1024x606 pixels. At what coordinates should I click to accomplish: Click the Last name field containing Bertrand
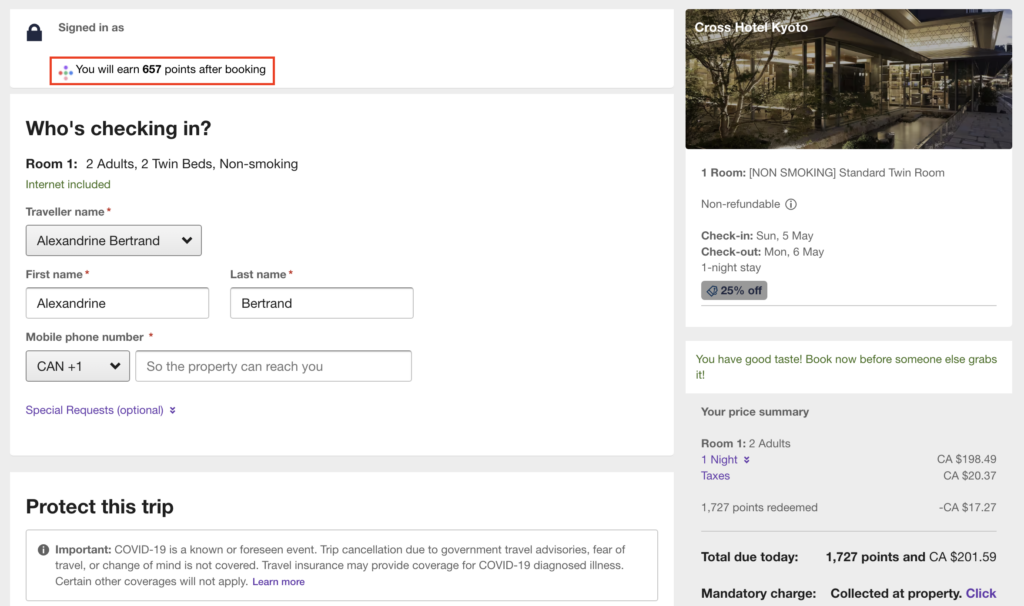coord(321,303)
